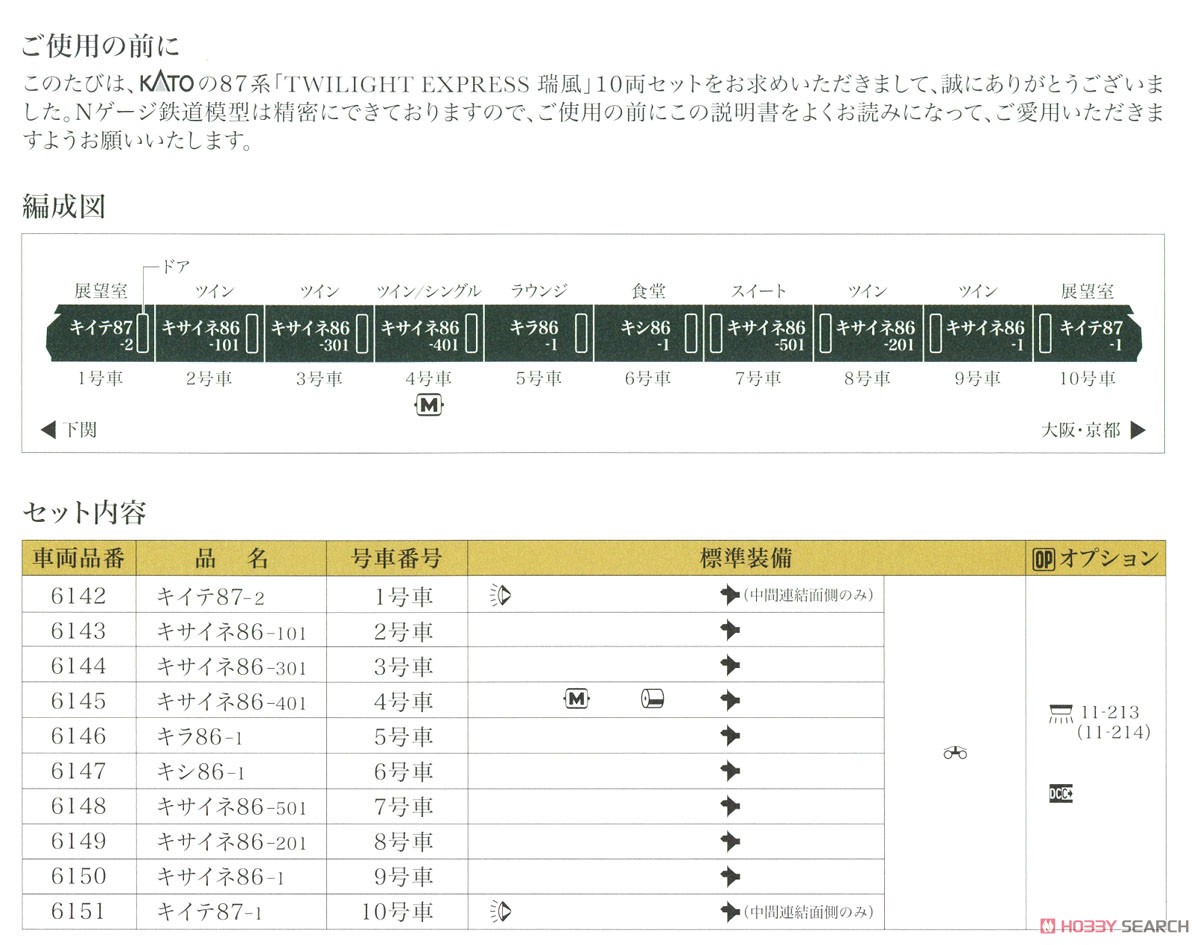Click the '下関' direction label
1200x945 pixels.
coord(81,431)
